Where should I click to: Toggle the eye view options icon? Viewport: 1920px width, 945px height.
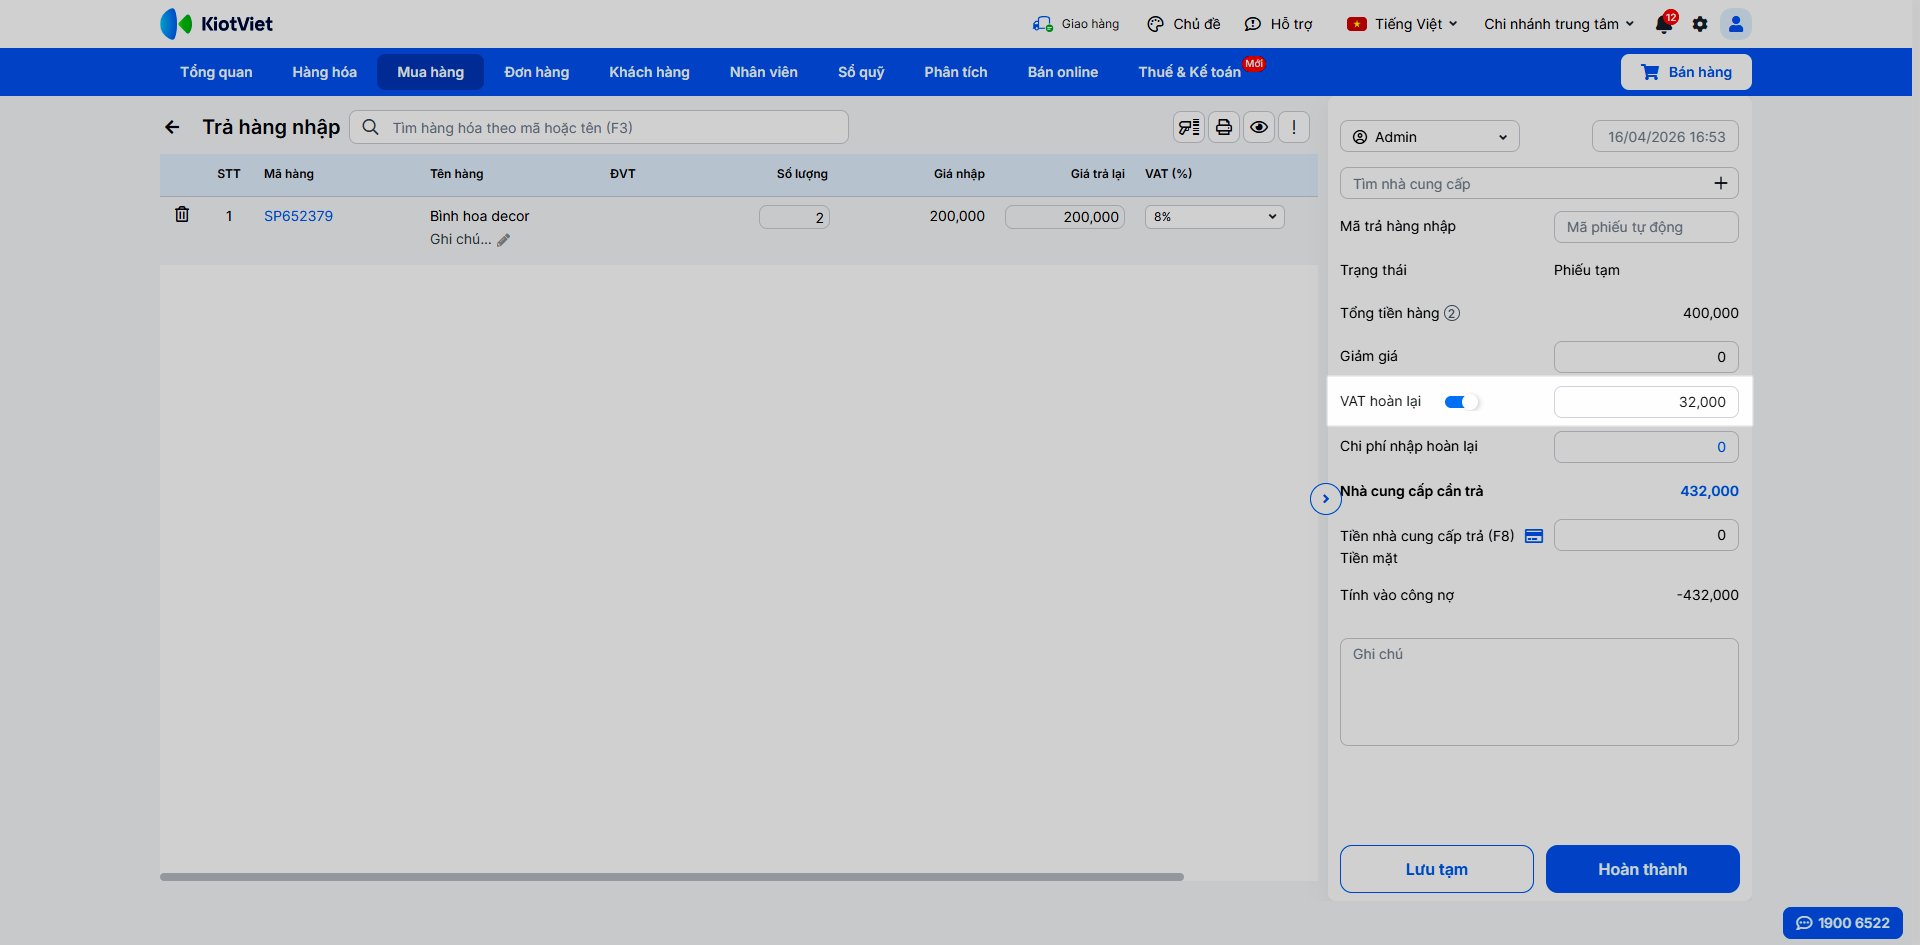tap(1259, 127)
